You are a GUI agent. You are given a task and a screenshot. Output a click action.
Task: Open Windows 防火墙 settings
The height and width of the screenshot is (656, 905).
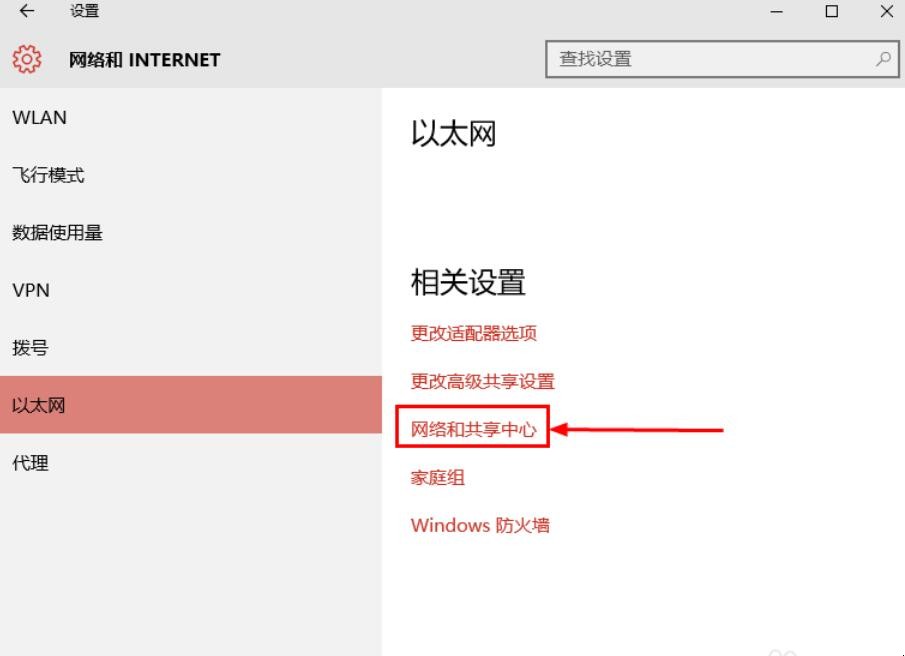point(481,525)
